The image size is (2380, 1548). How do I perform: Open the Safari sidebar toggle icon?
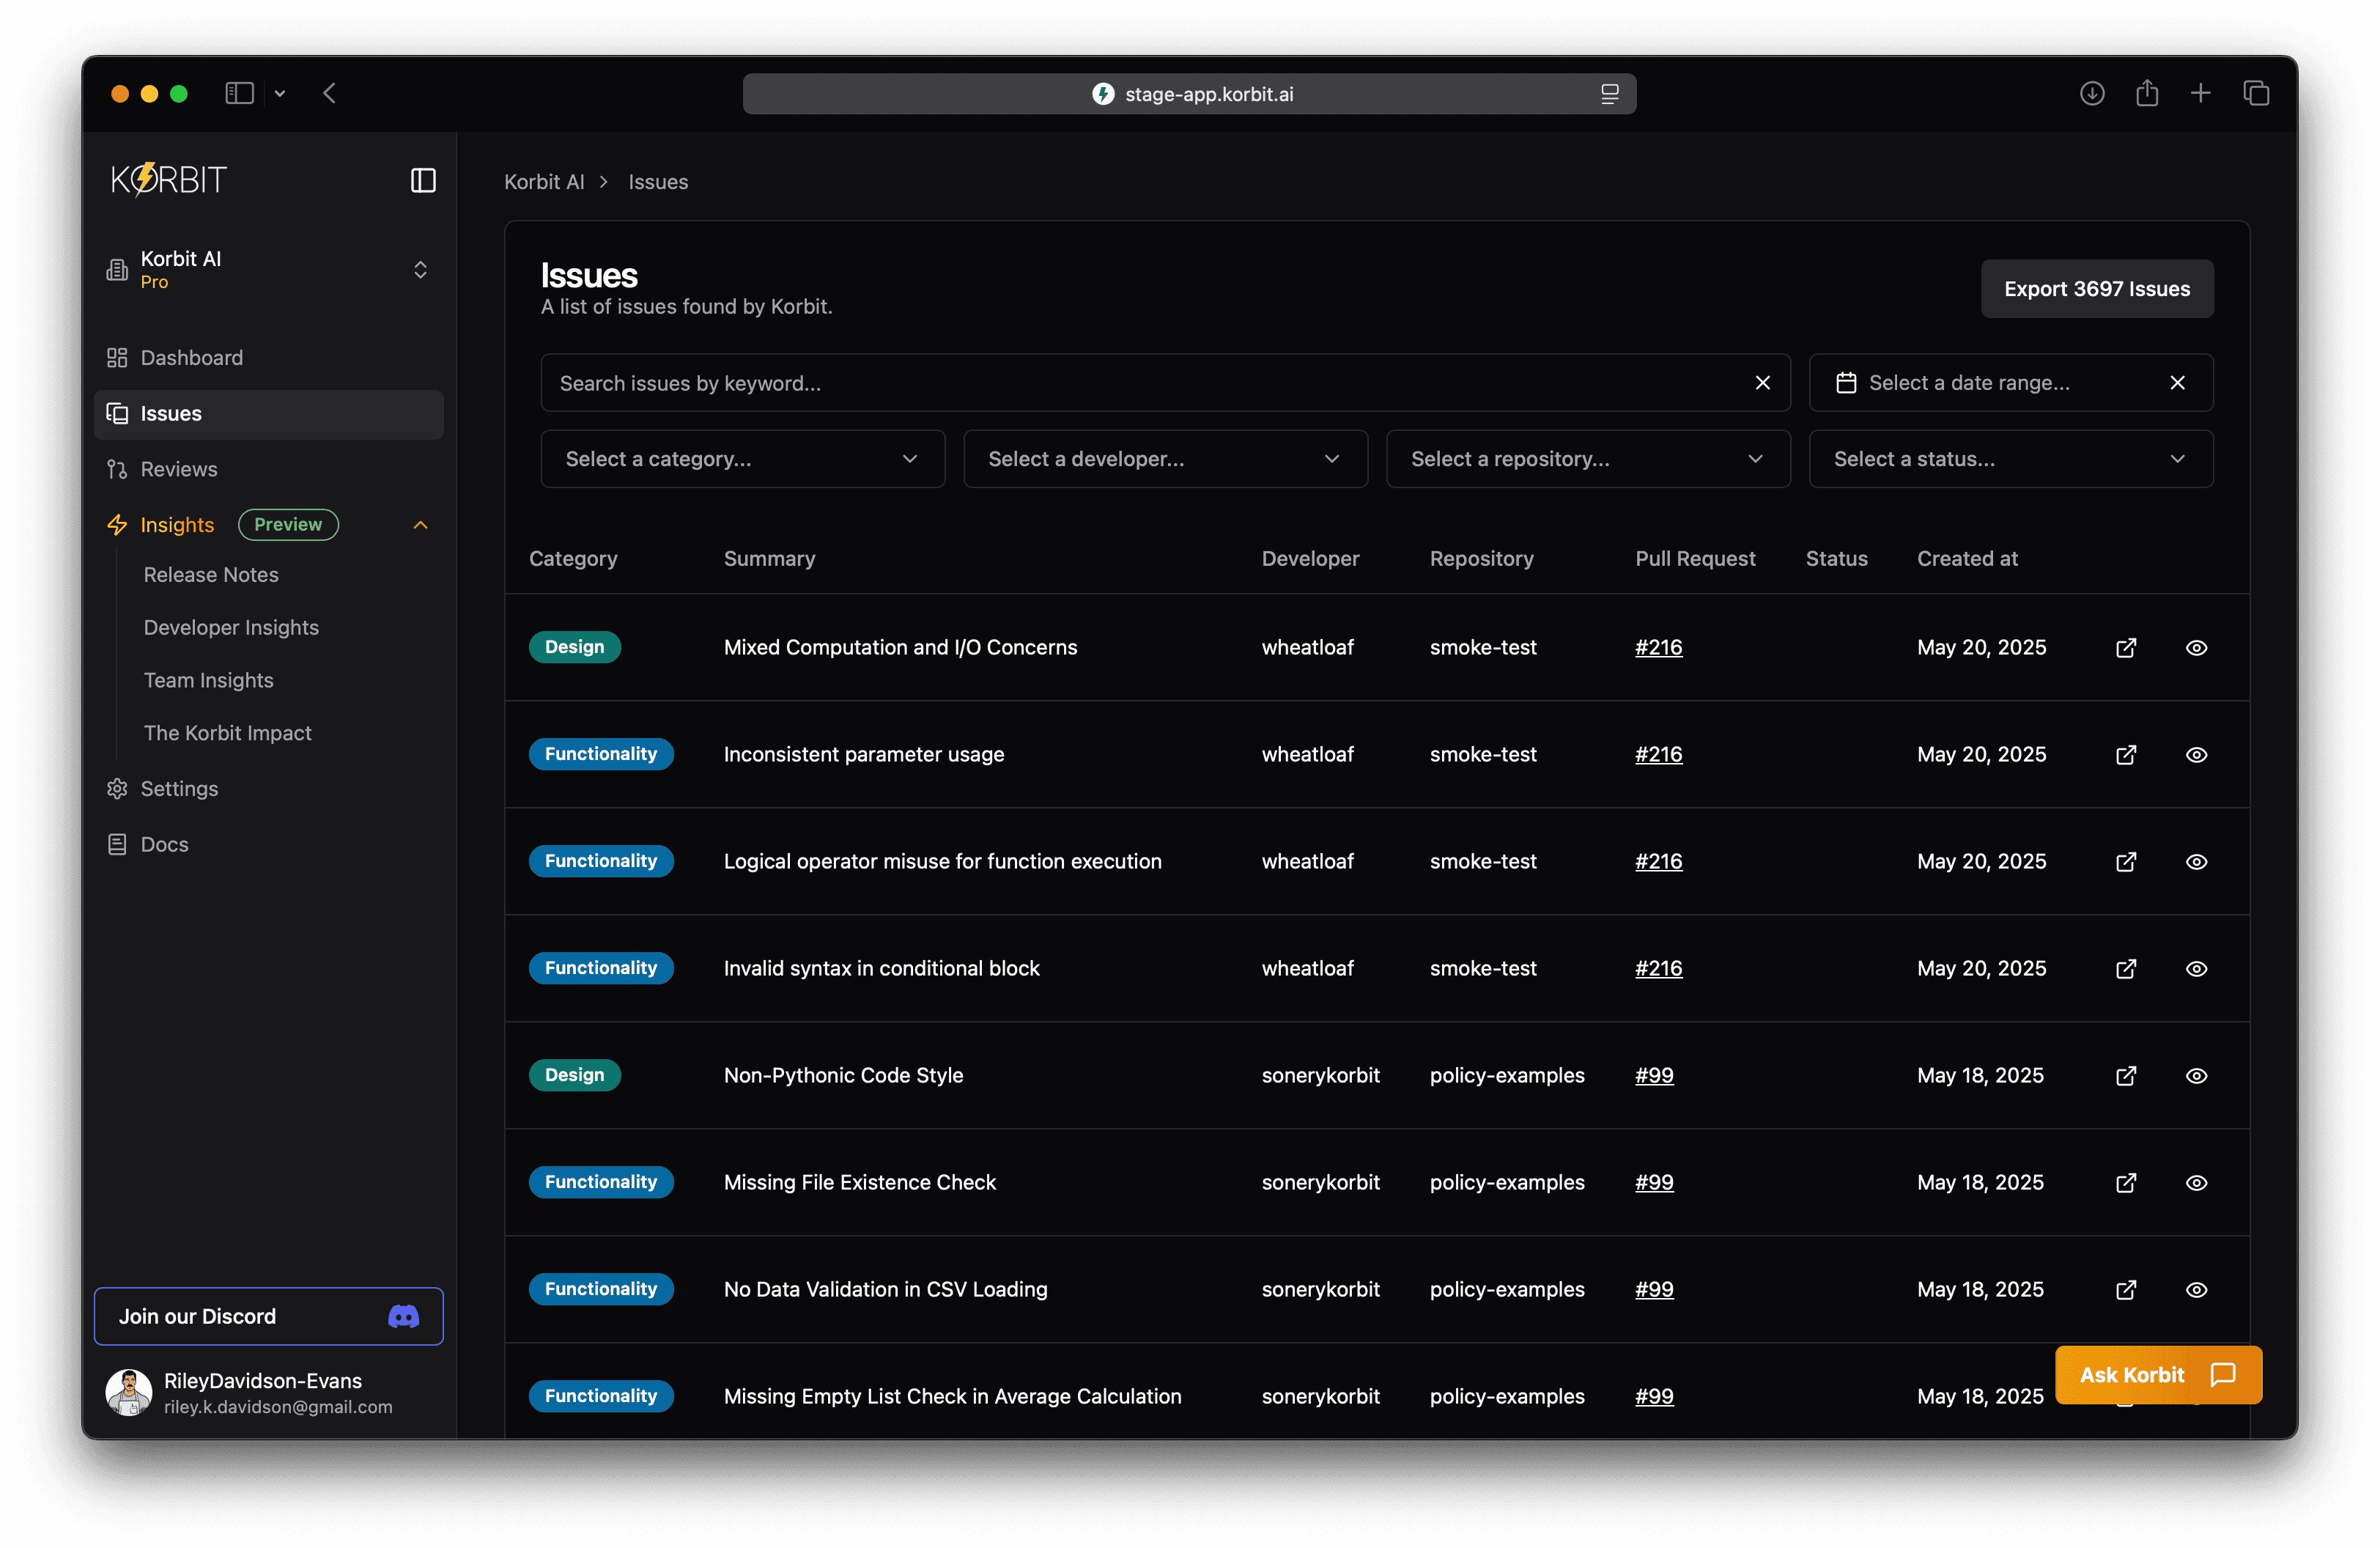coord(239,93)
